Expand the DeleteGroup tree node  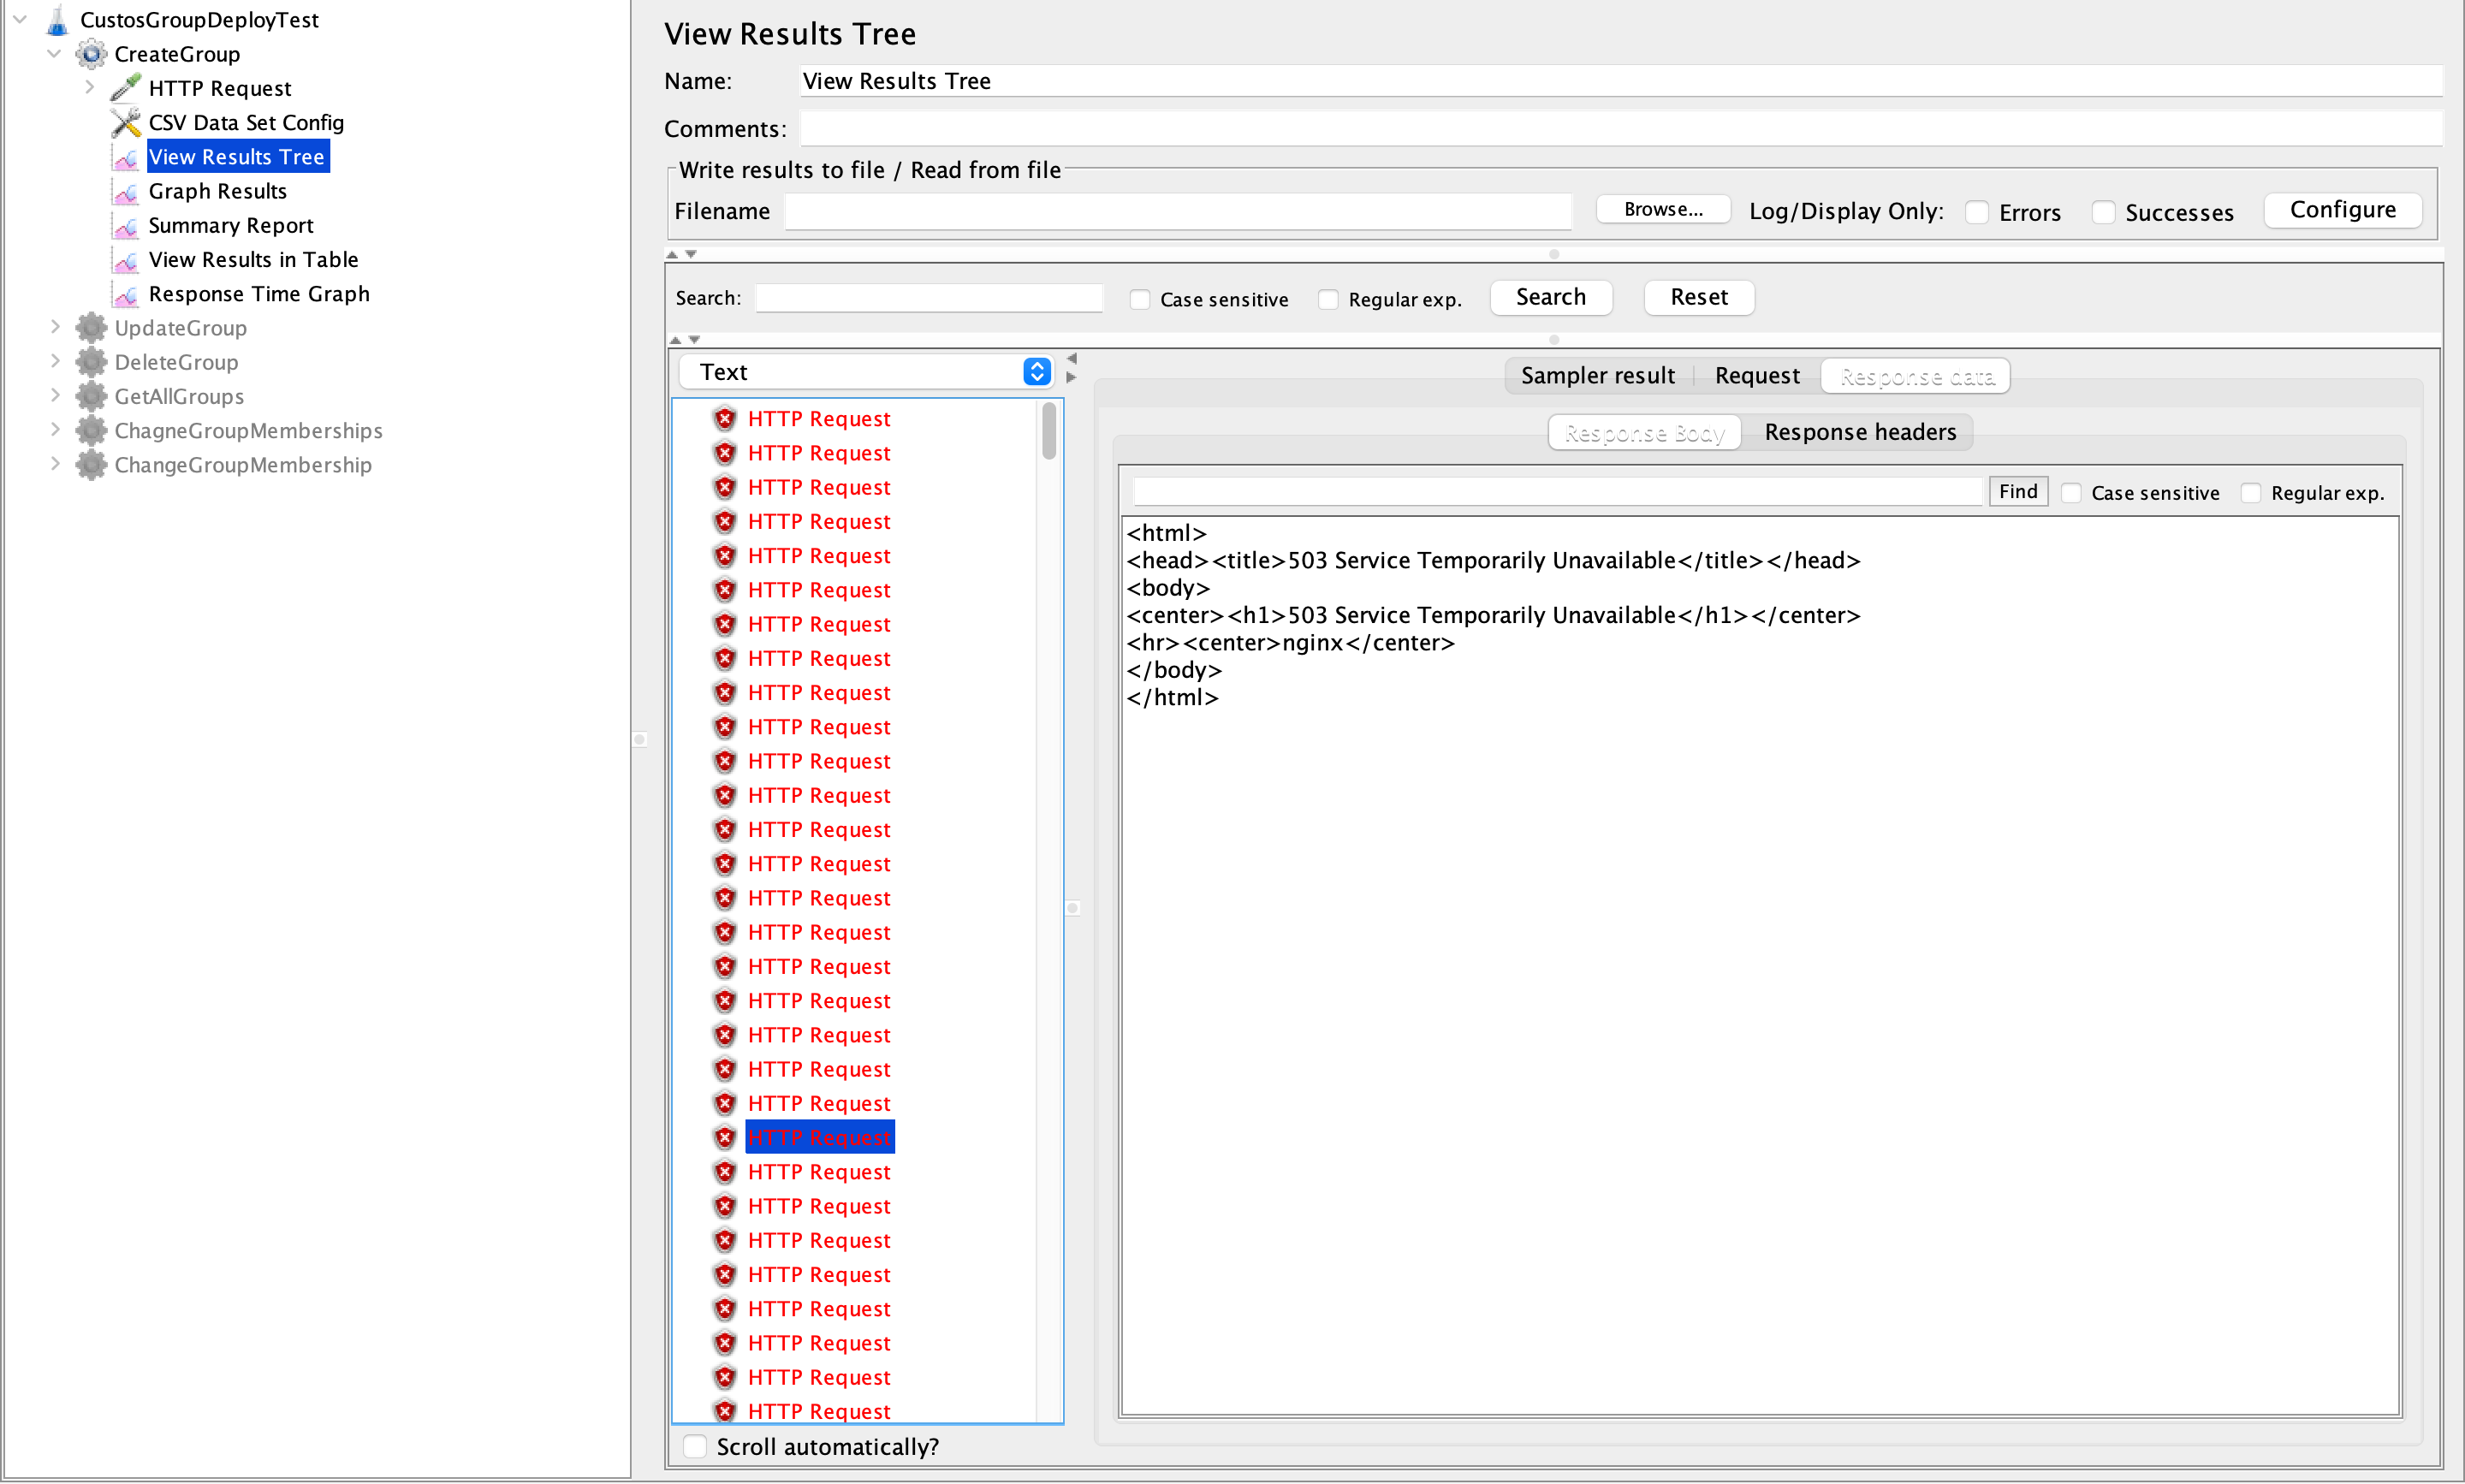coord(56,362)
